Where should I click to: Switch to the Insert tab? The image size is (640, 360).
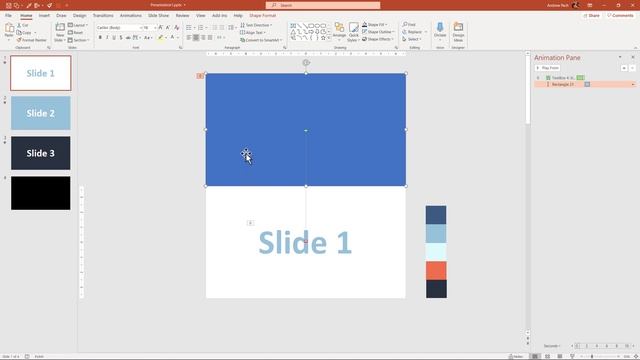tap(44, 16)
